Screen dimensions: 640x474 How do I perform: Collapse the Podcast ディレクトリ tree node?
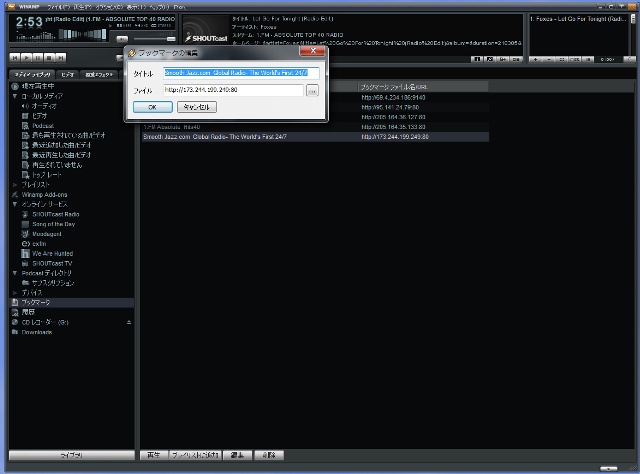click(15, 273)
